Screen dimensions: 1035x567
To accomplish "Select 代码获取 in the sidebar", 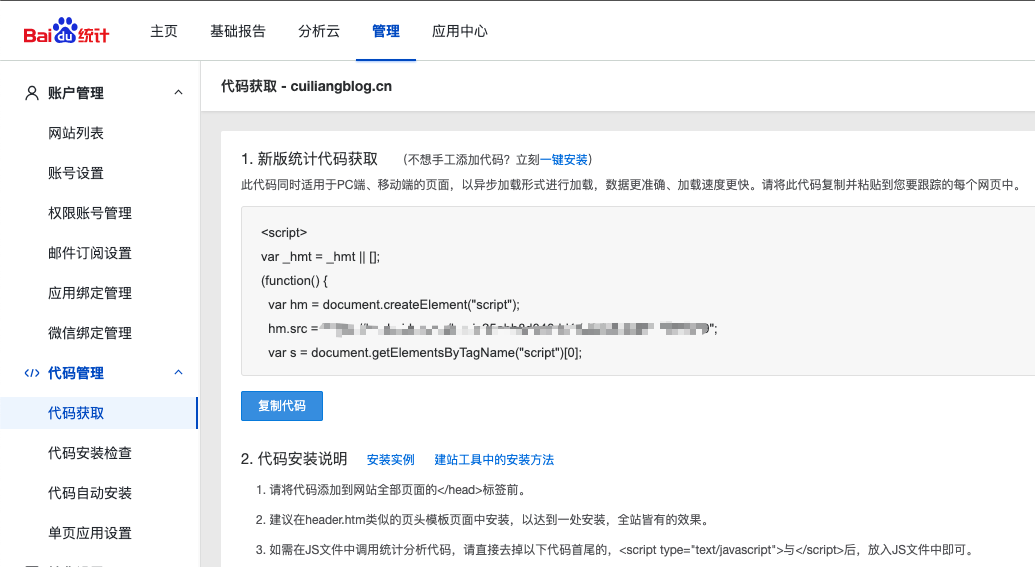I will (98, 413).
